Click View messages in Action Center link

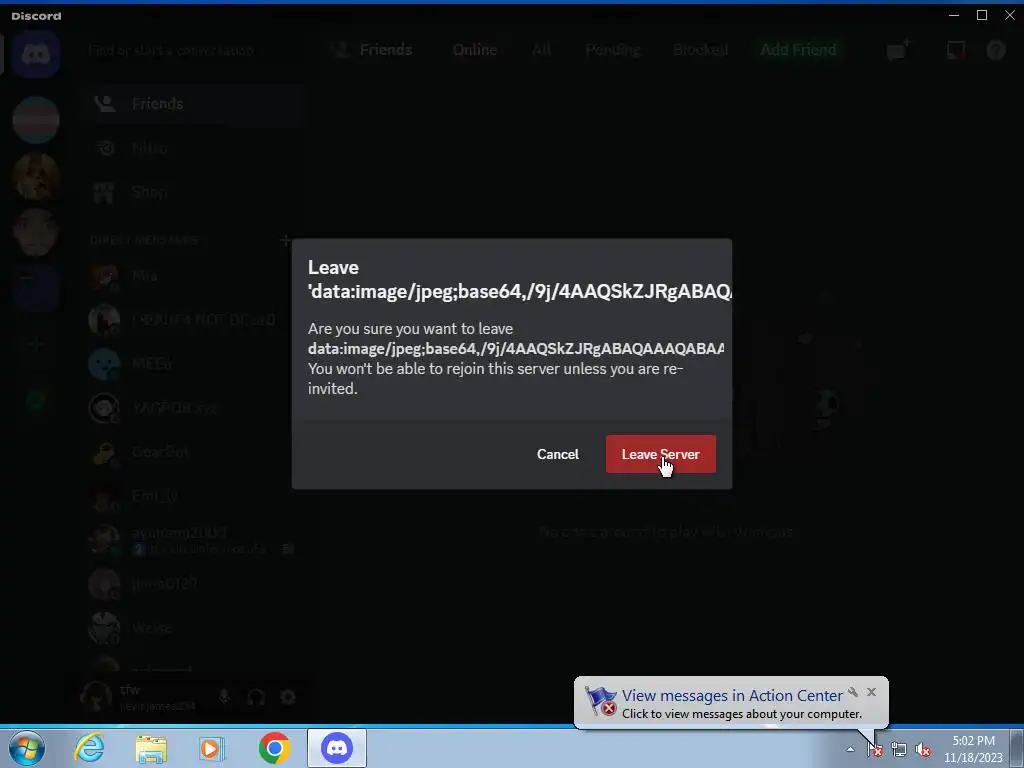pyautogui.click(x=732, y=696)
